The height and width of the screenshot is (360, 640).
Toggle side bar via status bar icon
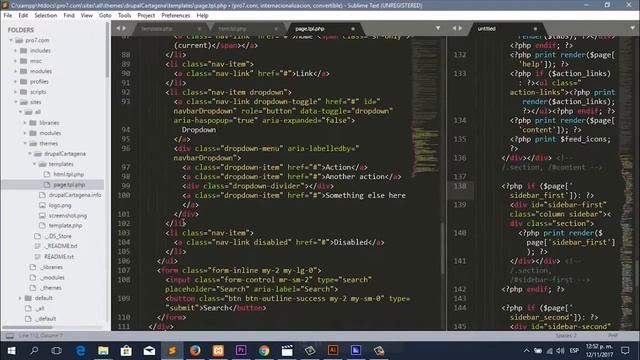(x=10, y=336)
